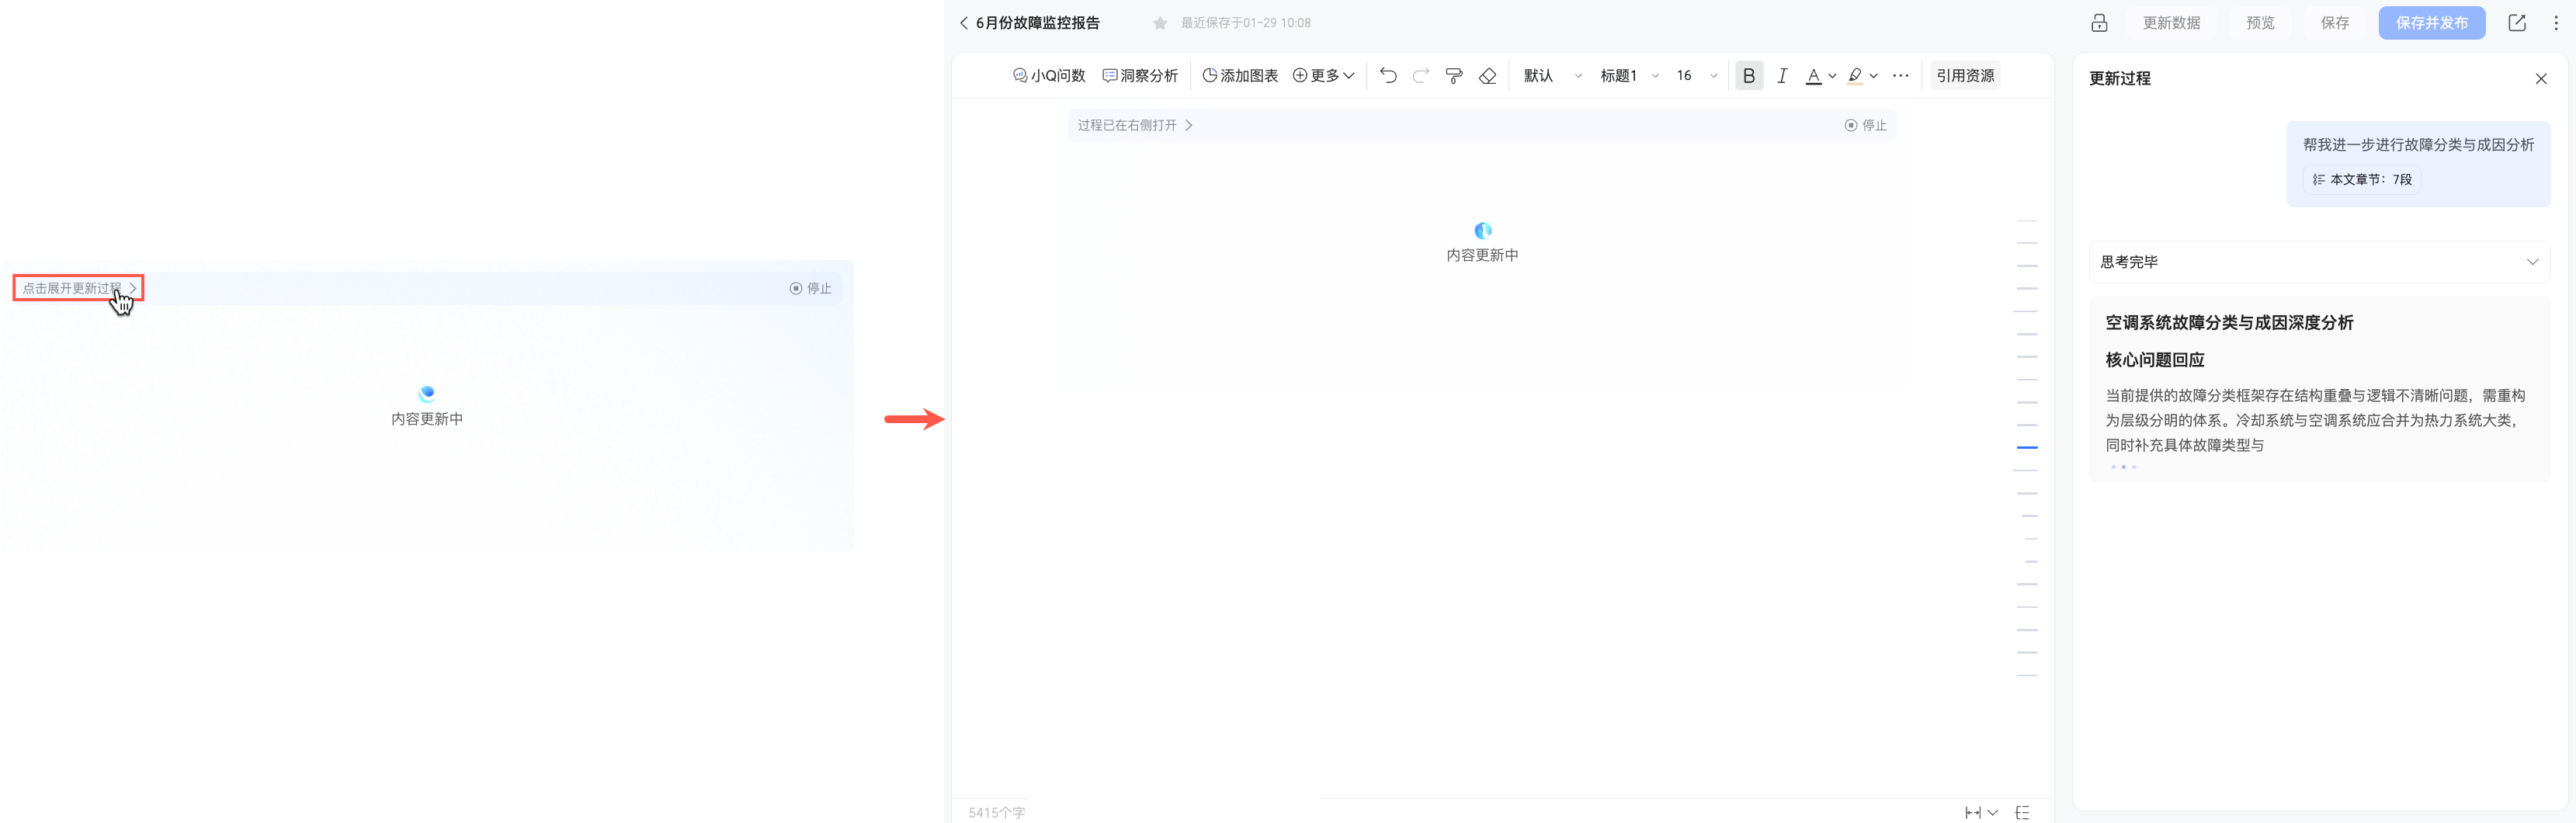Toggle bold formatting off
The image size is (2576, 823).
tap(1749, 75)
